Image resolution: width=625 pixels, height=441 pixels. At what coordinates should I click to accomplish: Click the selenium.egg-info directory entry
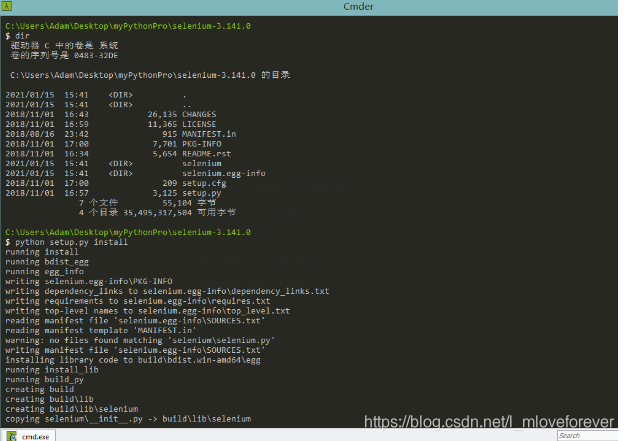point(224,173)
